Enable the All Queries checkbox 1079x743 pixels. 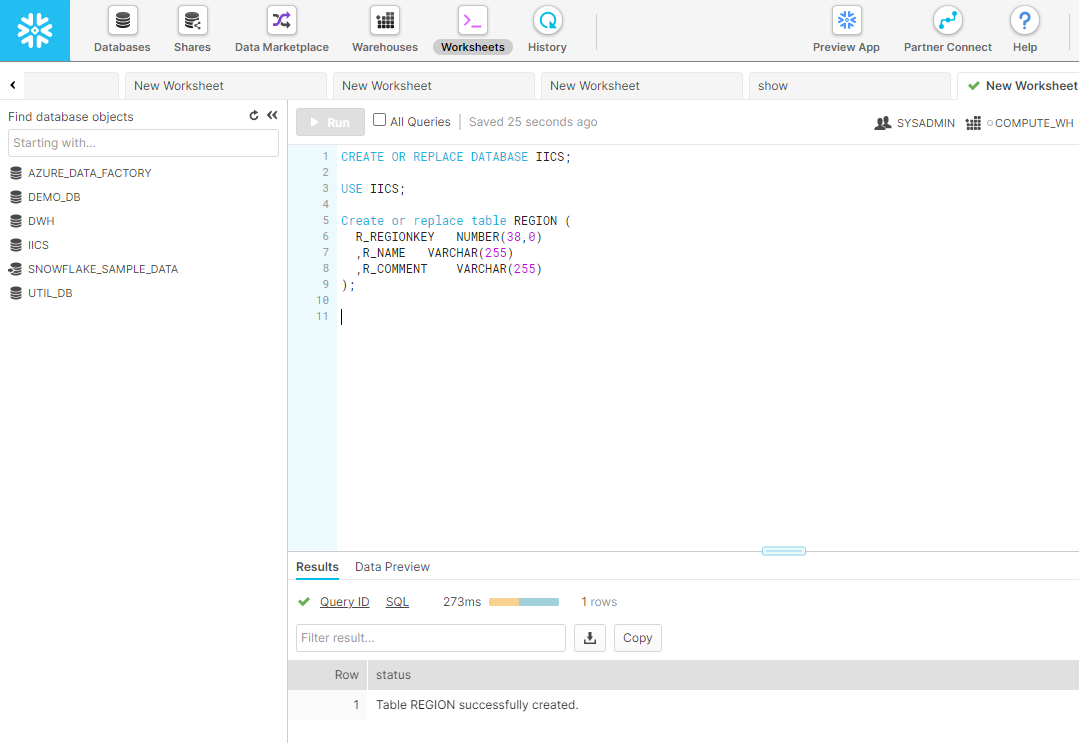pyautogui.click(x=378, y=120)
